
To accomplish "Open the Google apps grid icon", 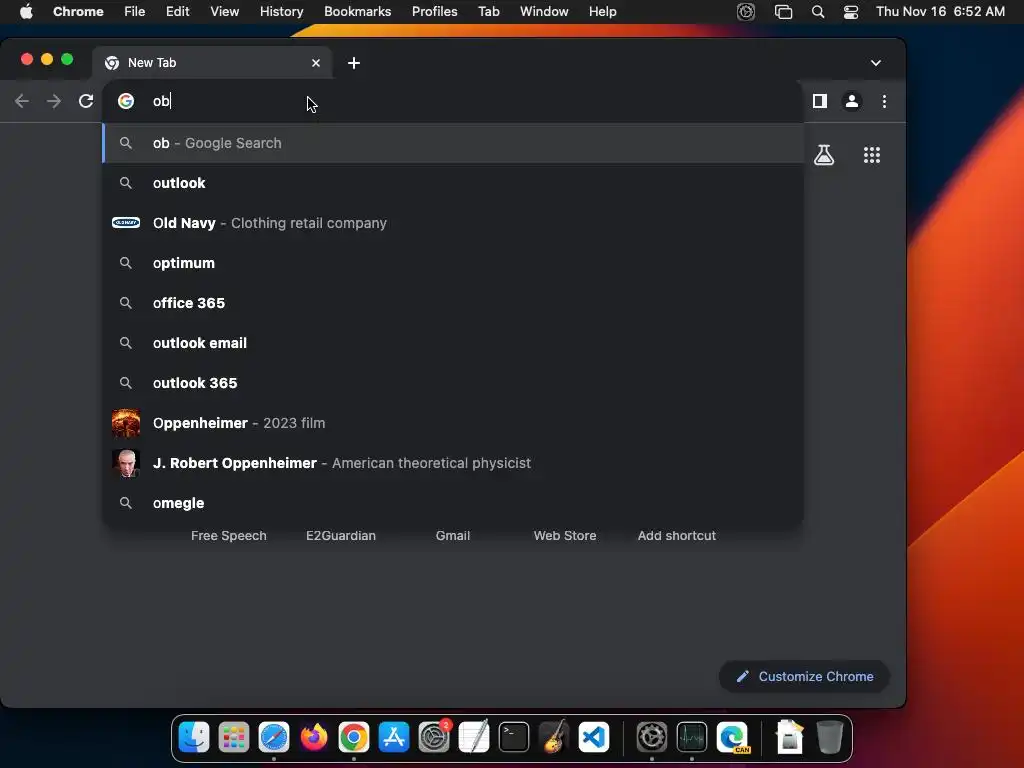I will [872, 155].
